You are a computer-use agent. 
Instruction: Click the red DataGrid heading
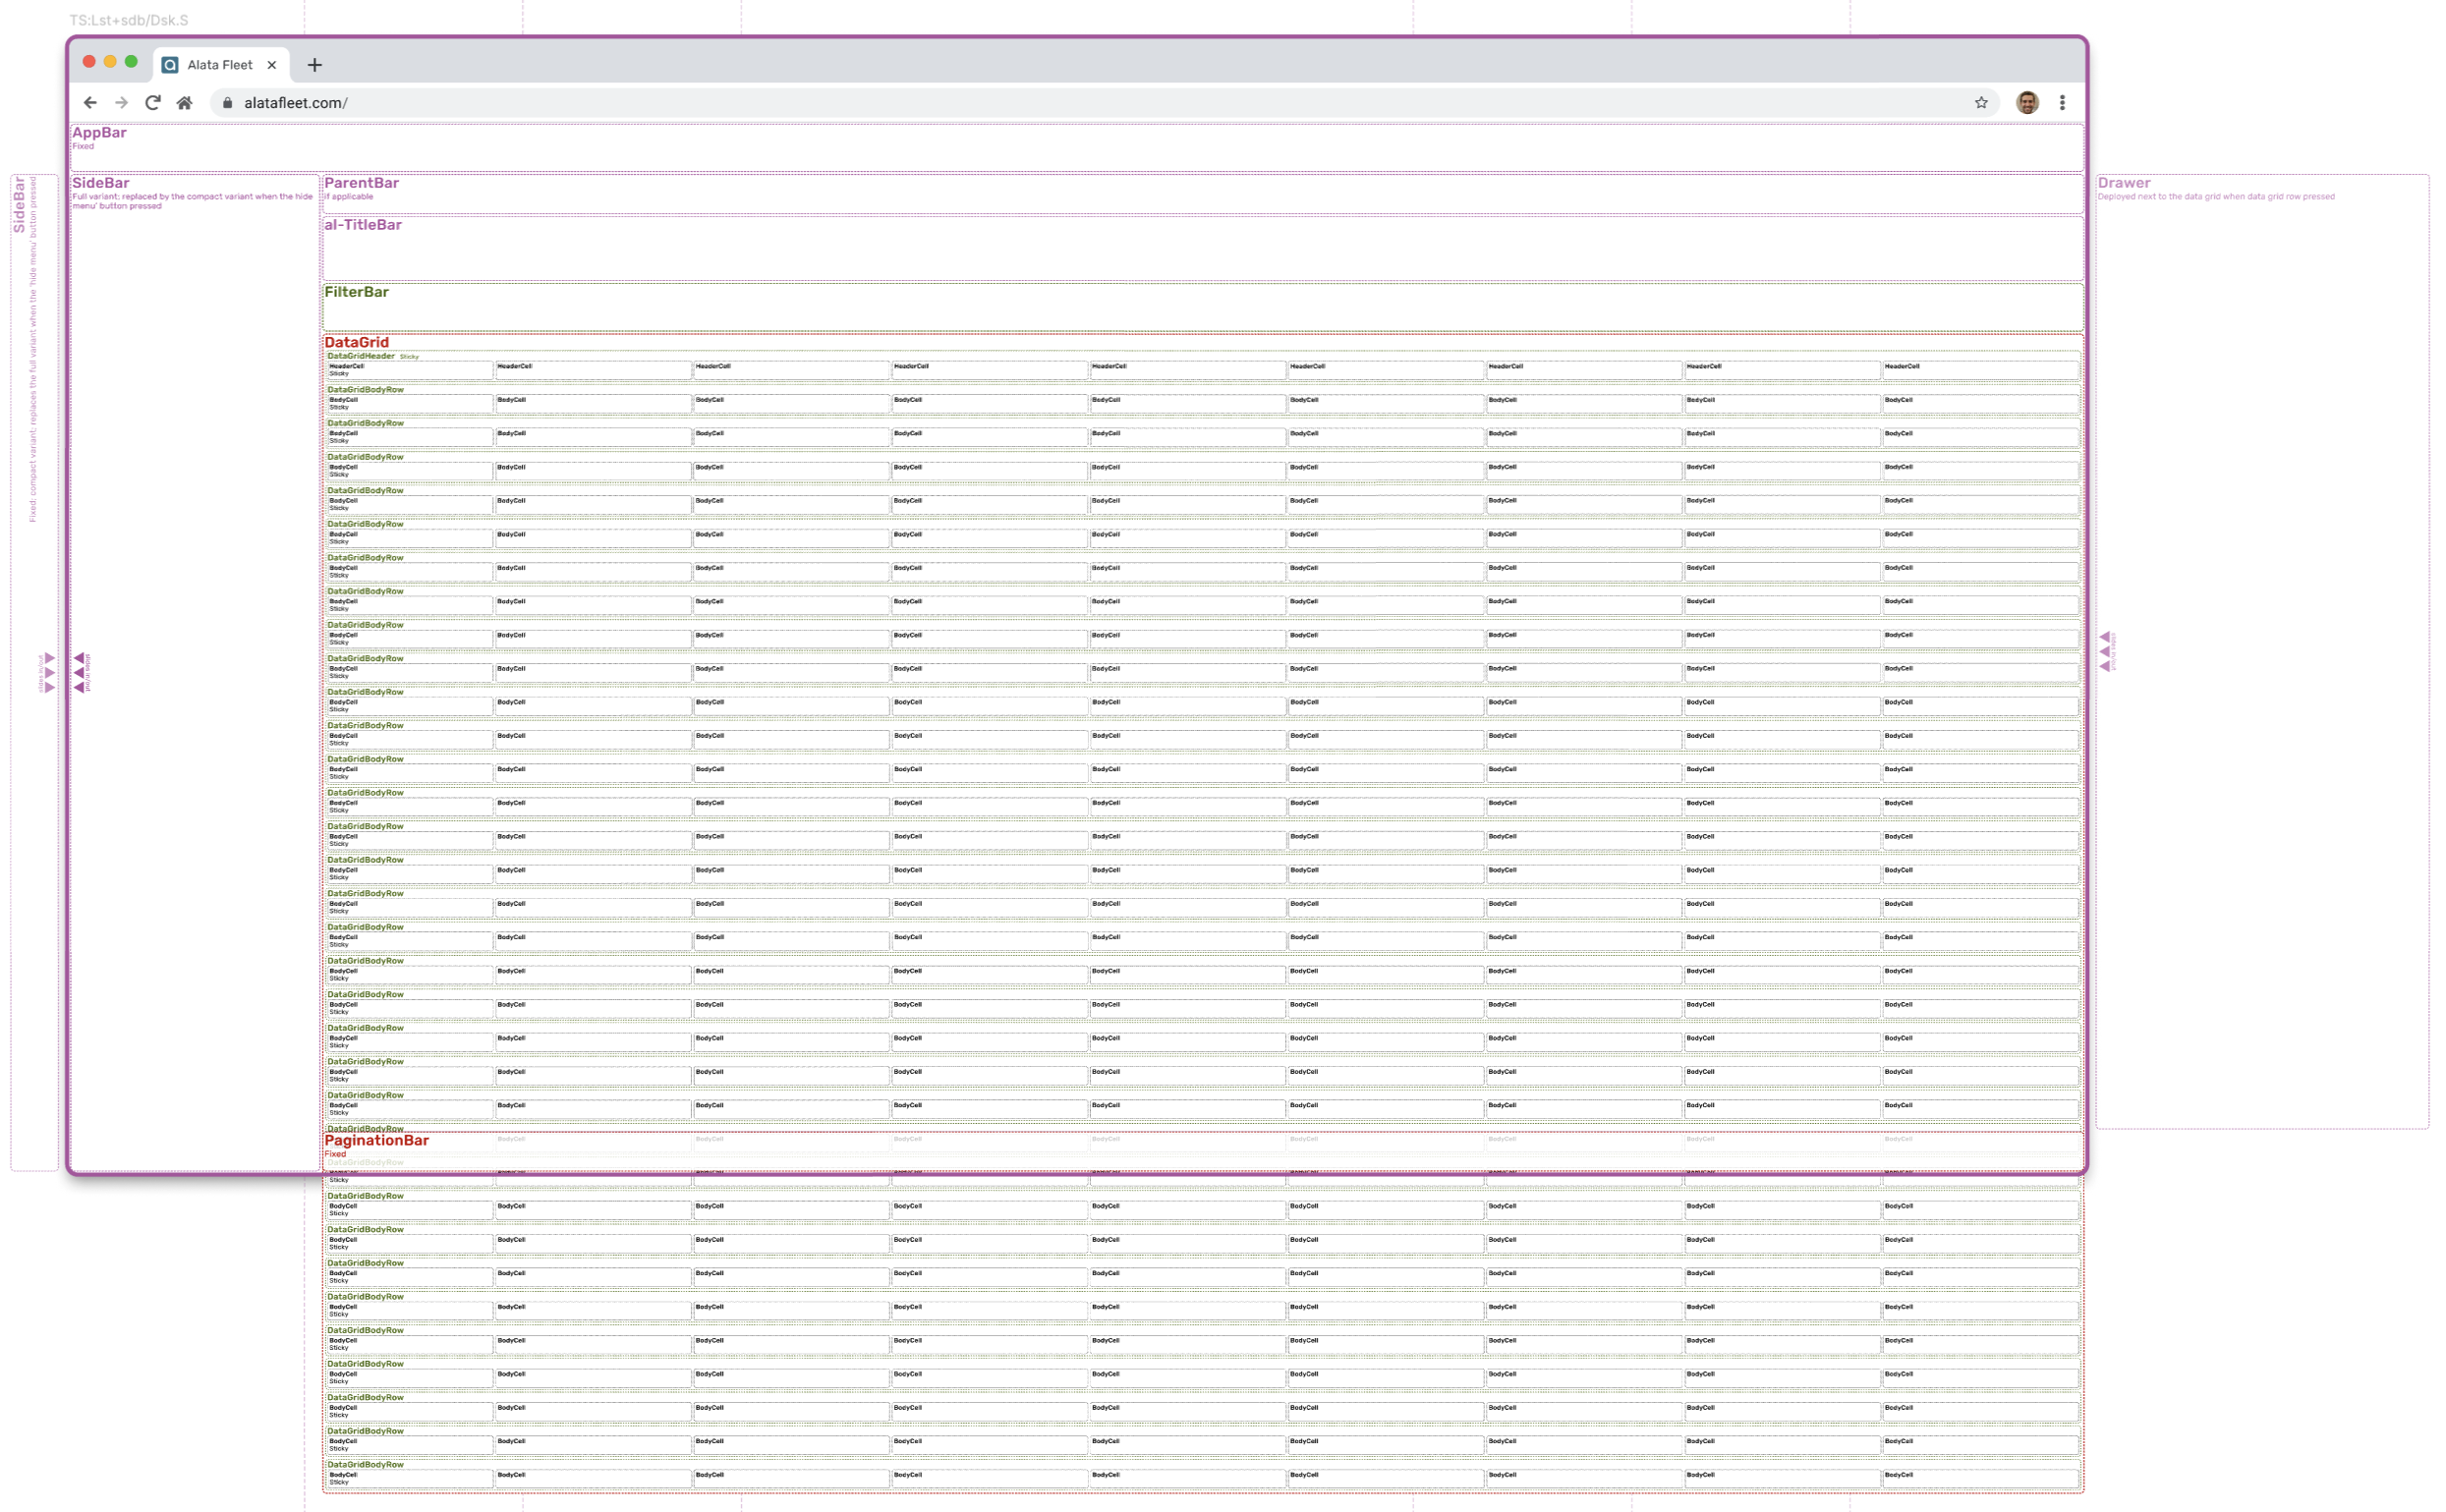tap(356, 342)
